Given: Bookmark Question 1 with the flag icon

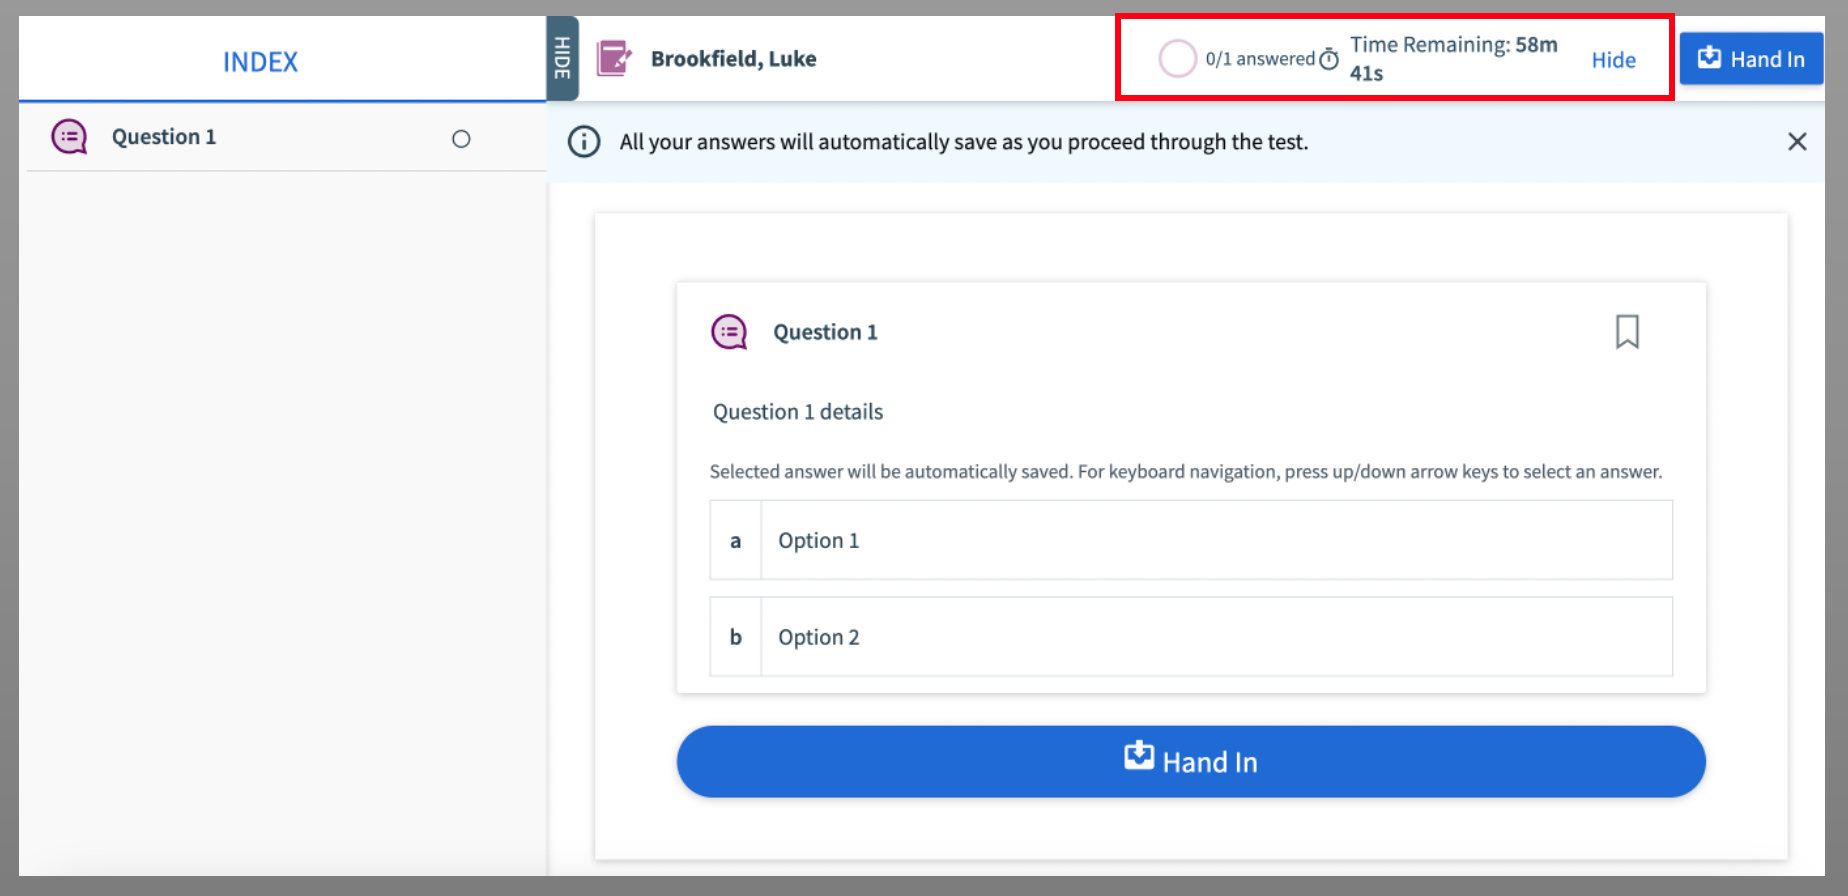Looking at the screenshot, I should click(1627, 332).
